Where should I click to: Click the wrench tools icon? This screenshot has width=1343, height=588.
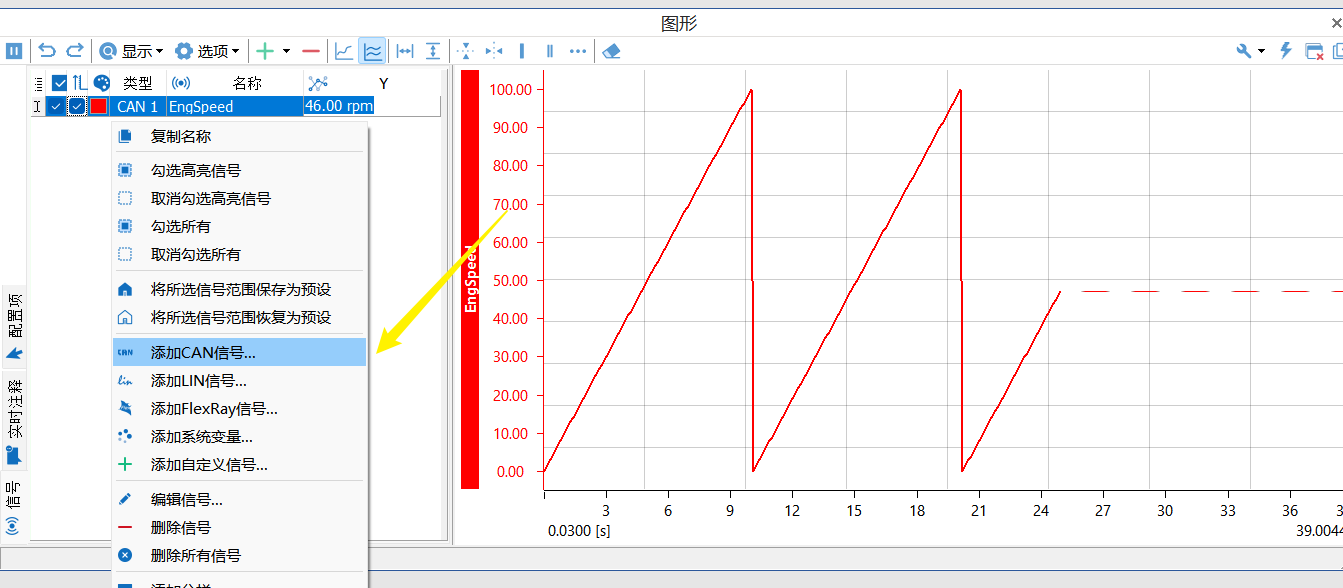coord(1244,50)
